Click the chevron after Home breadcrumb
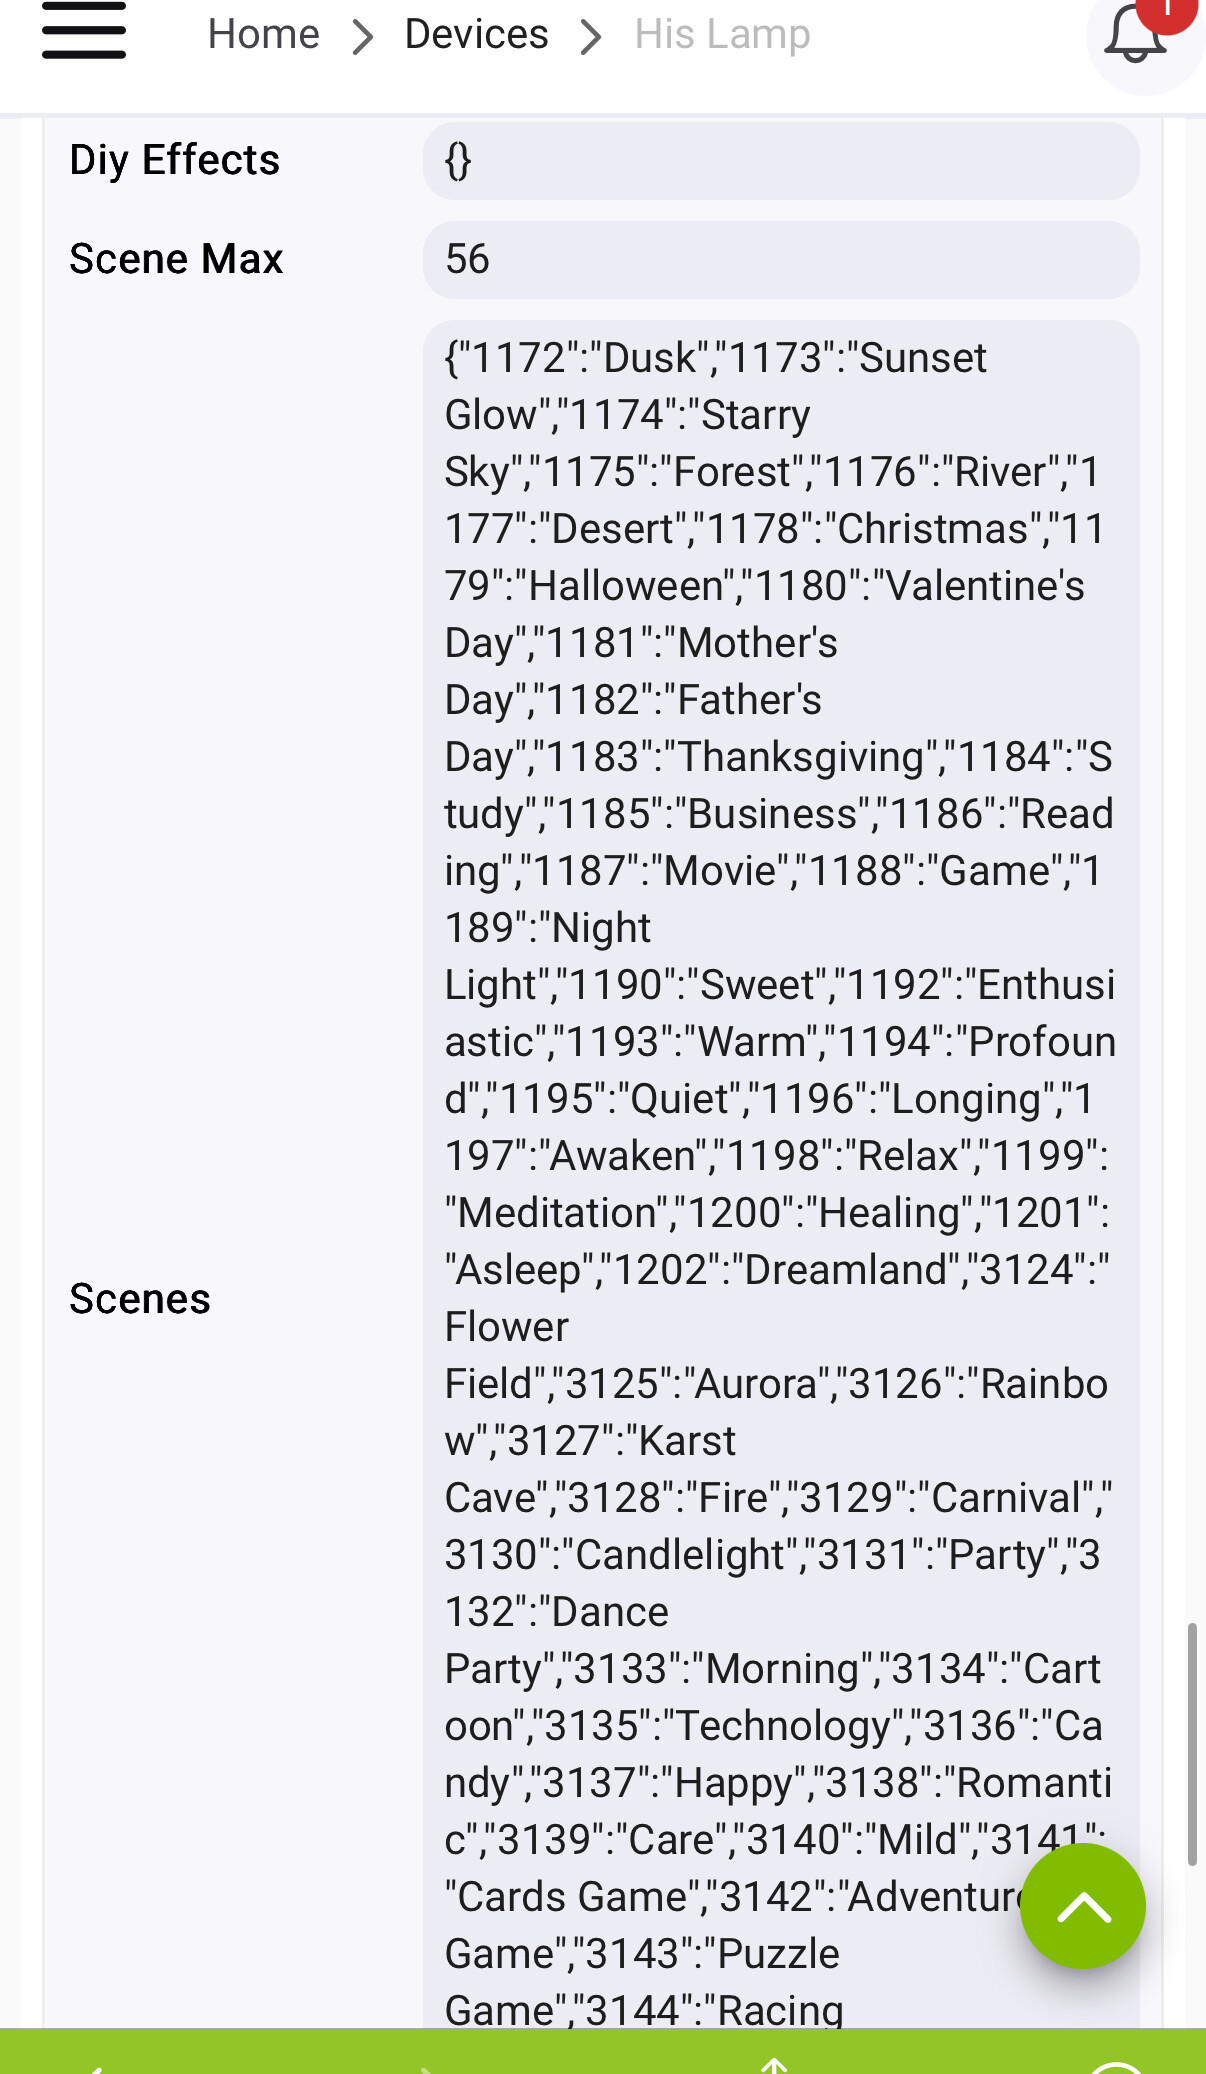1206x2074 pixels. tap(363, 37)
